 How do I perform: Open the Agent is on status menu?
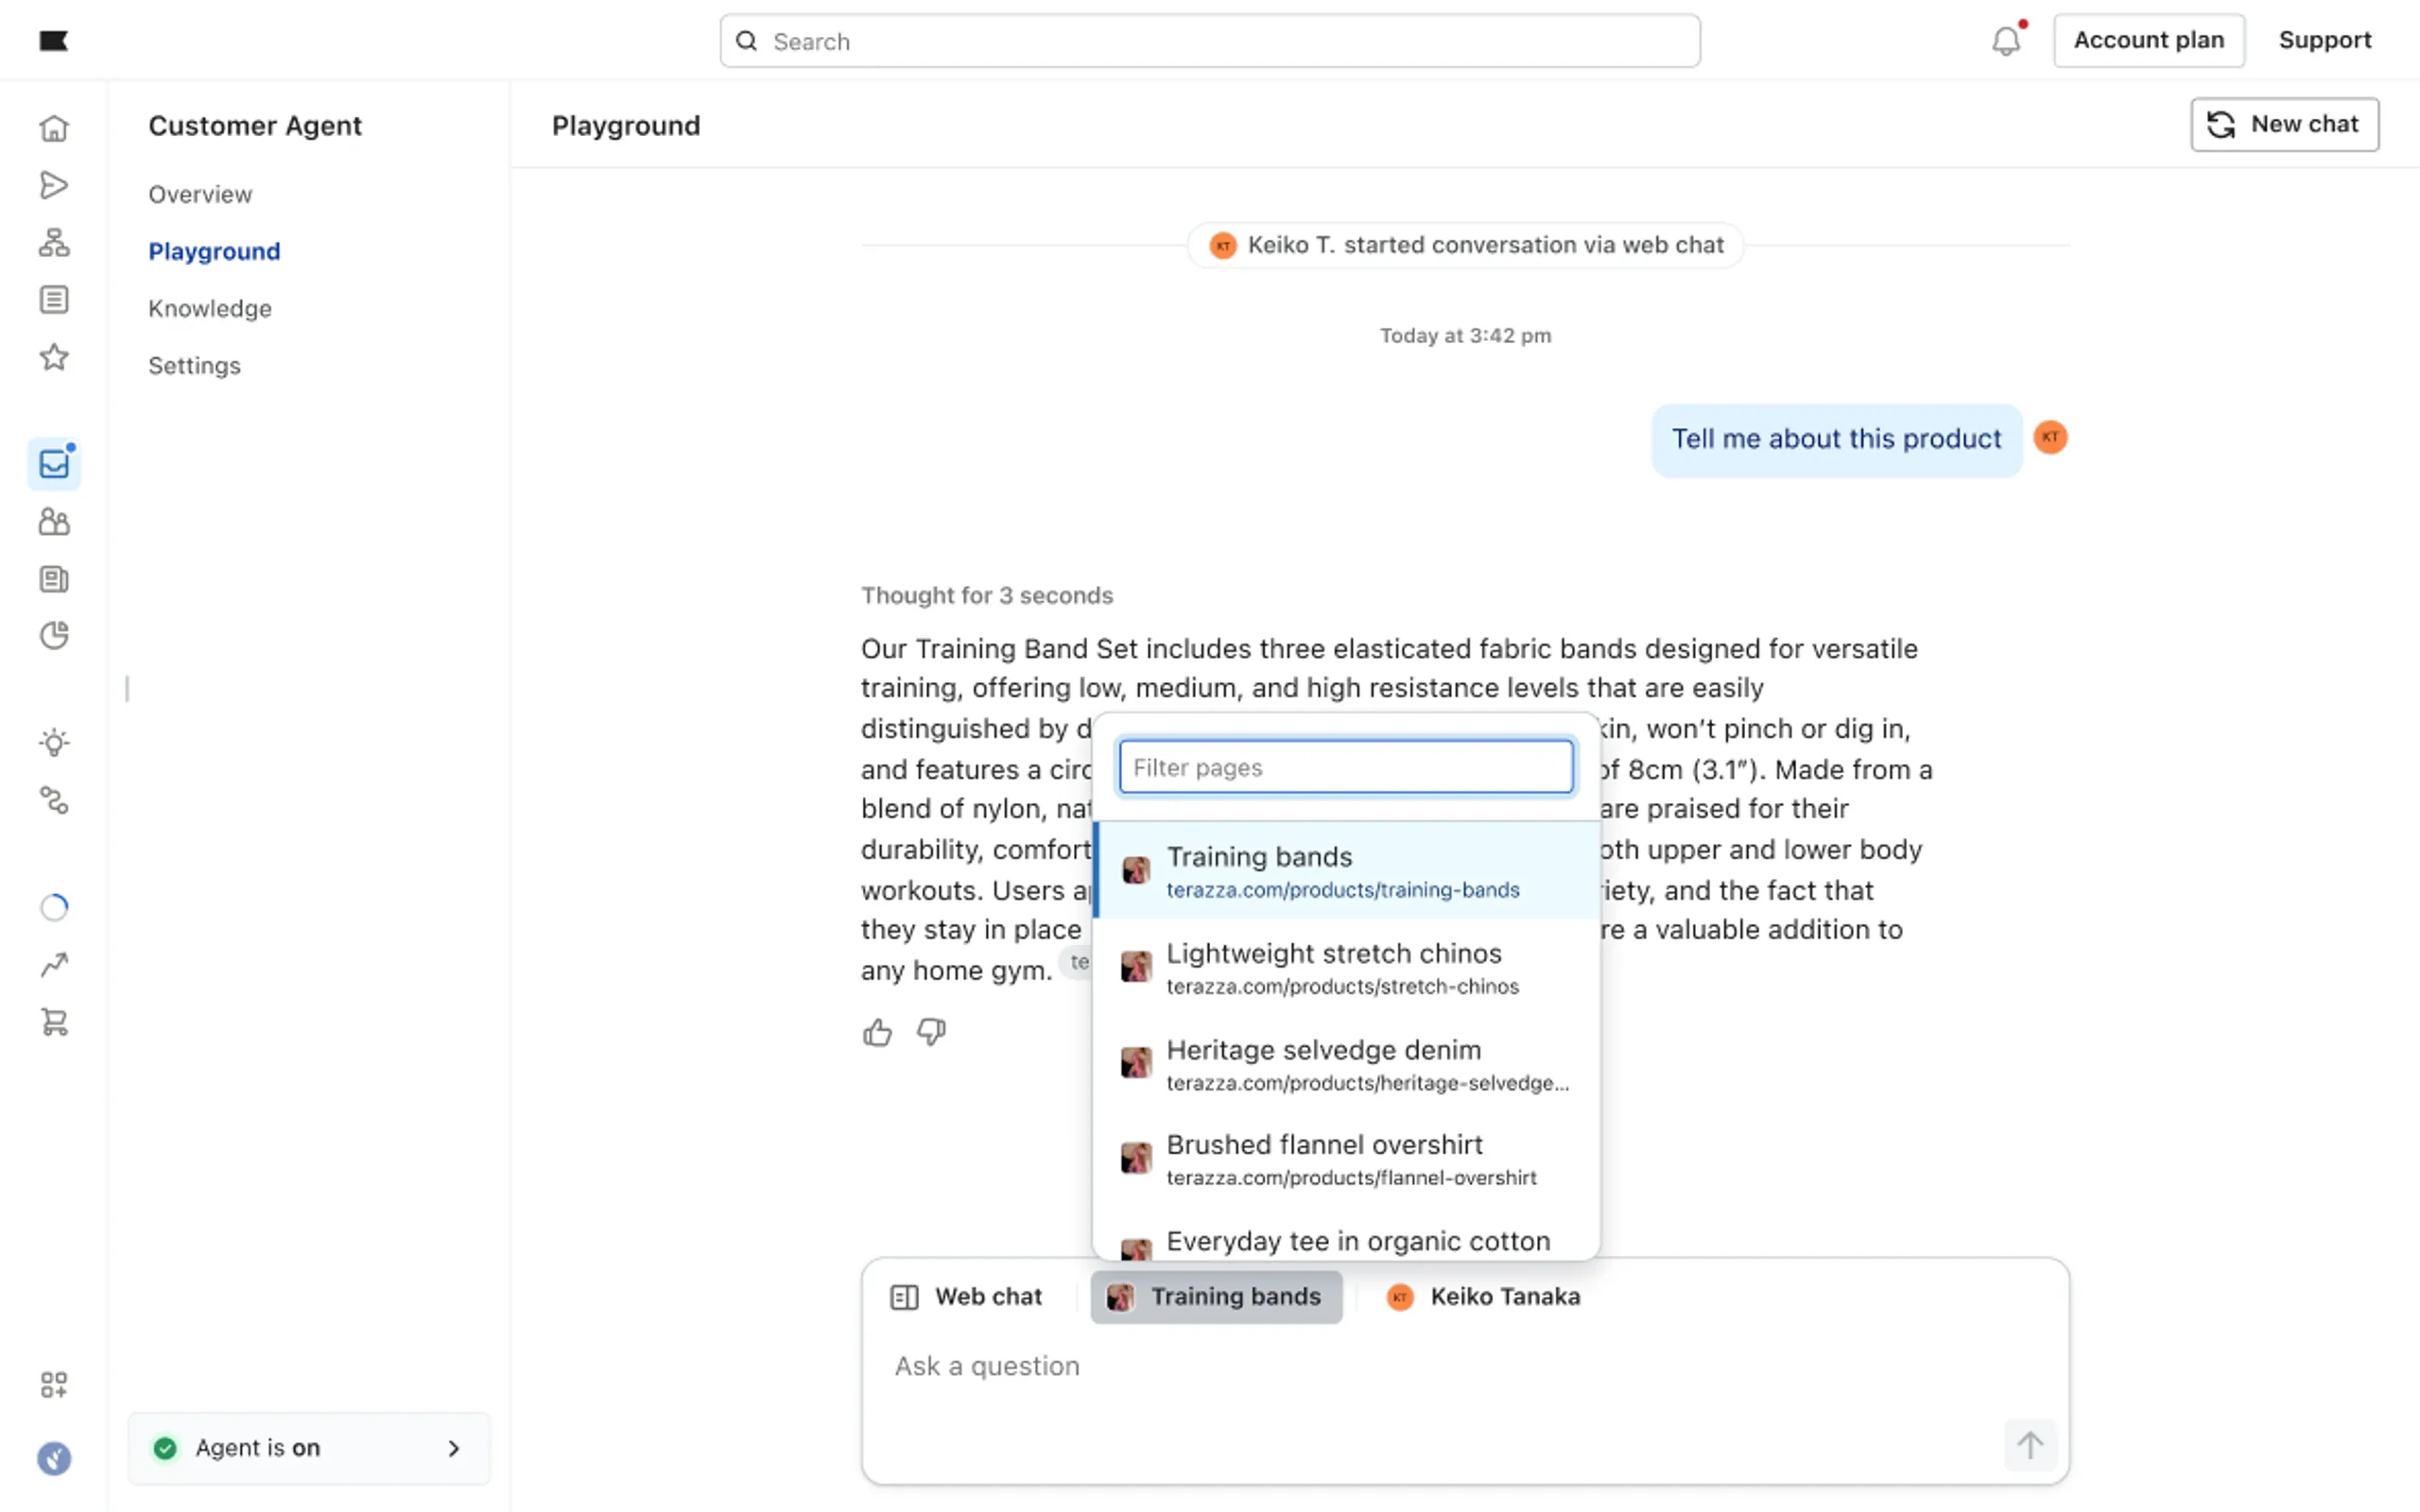pyautogui.click(x=308, y=1447)
